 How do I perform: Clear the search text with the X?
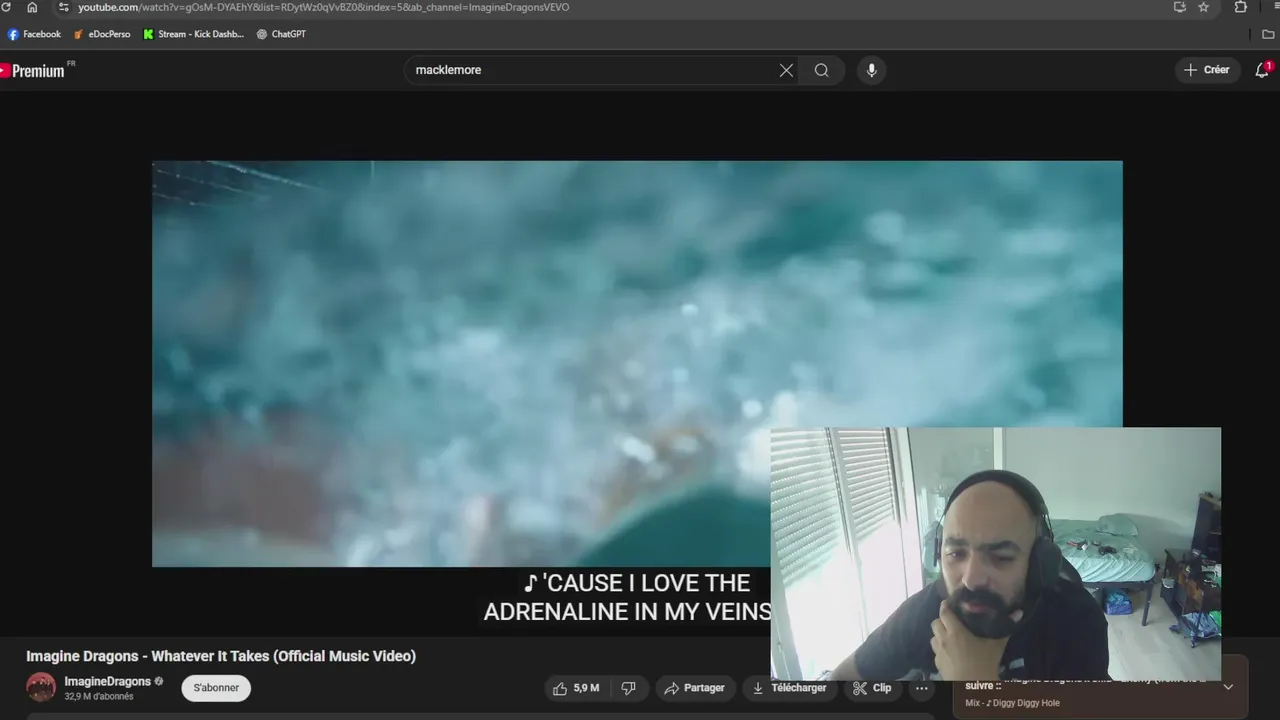(786, 70)
